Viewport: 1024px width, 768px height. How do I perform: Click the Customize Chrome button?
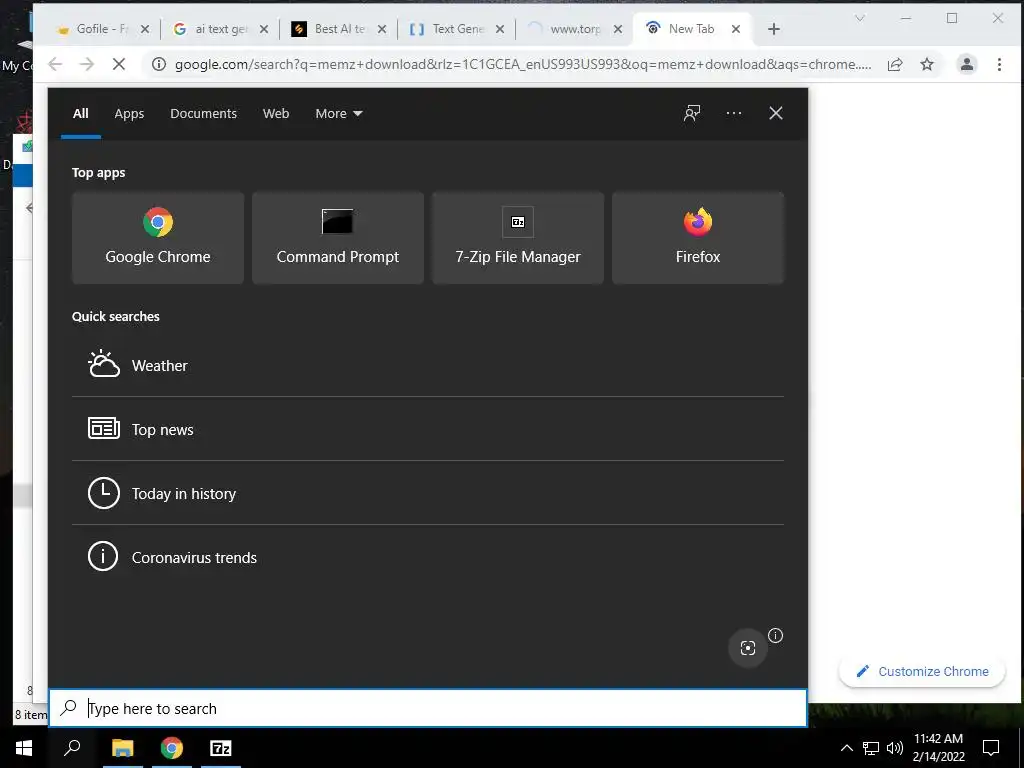tap(922, 671)
